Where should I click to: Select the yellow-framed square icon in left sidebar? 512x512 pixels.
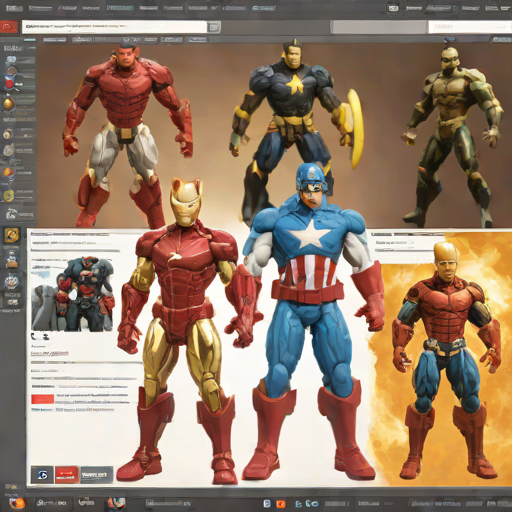coord(12,235)
